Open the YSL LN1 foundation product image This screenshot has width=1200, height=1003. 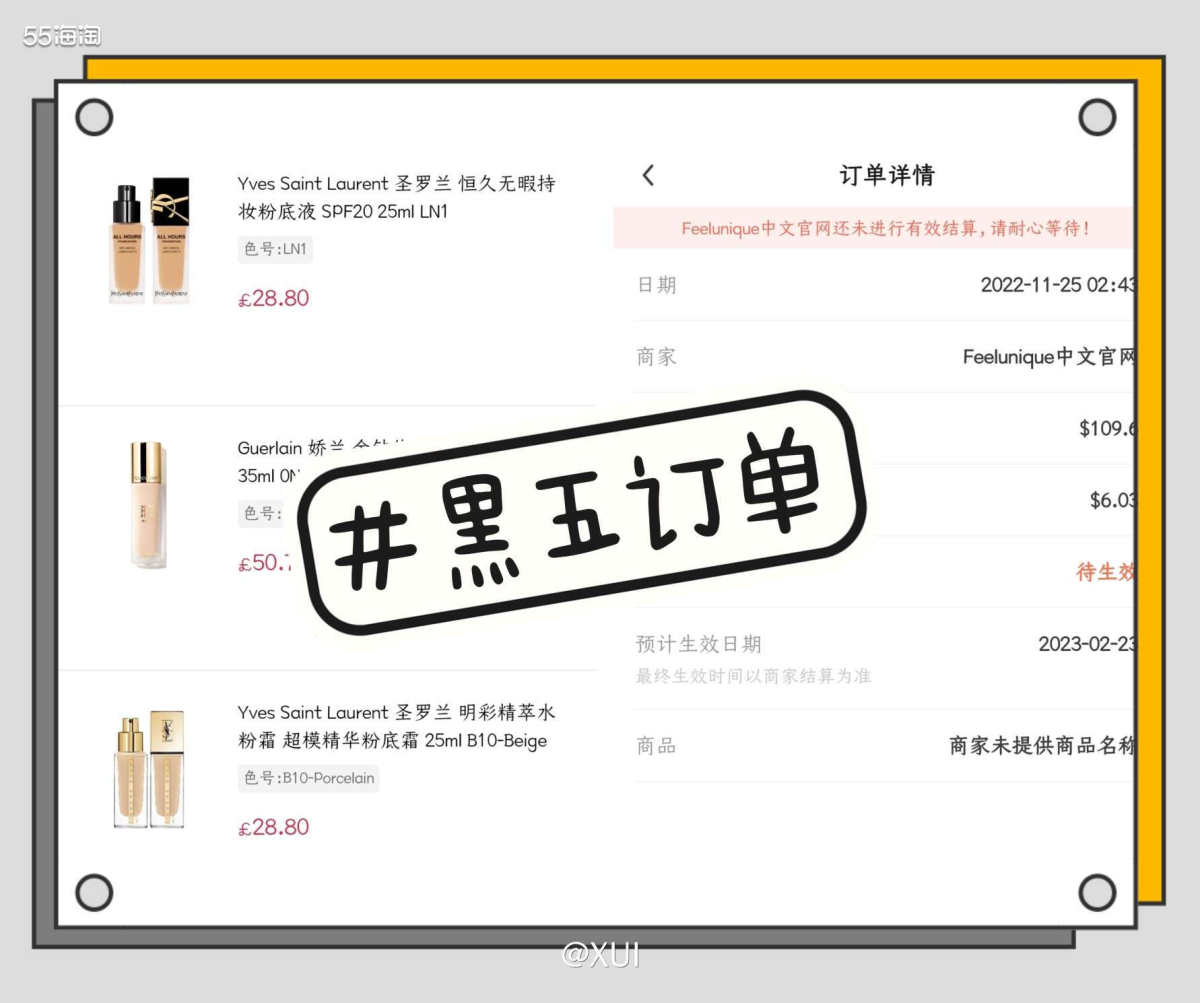point(149,240)
